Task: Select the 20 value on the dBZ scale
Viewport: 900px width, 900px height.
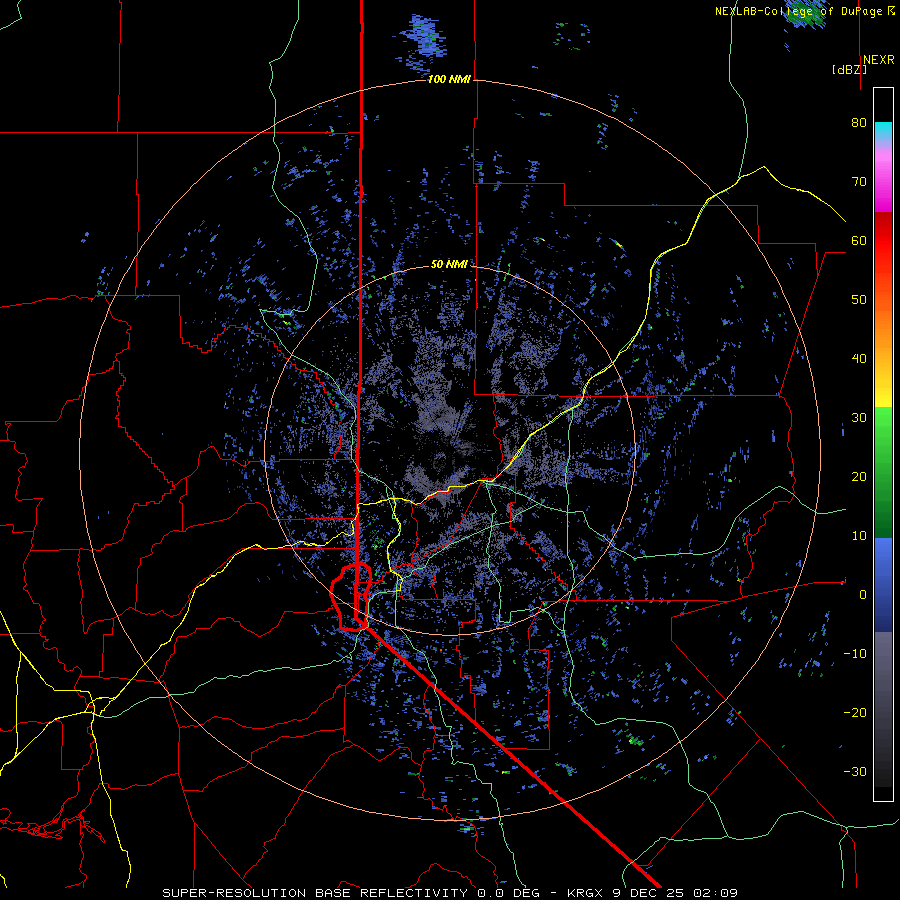Action: (x=859, y=477)
